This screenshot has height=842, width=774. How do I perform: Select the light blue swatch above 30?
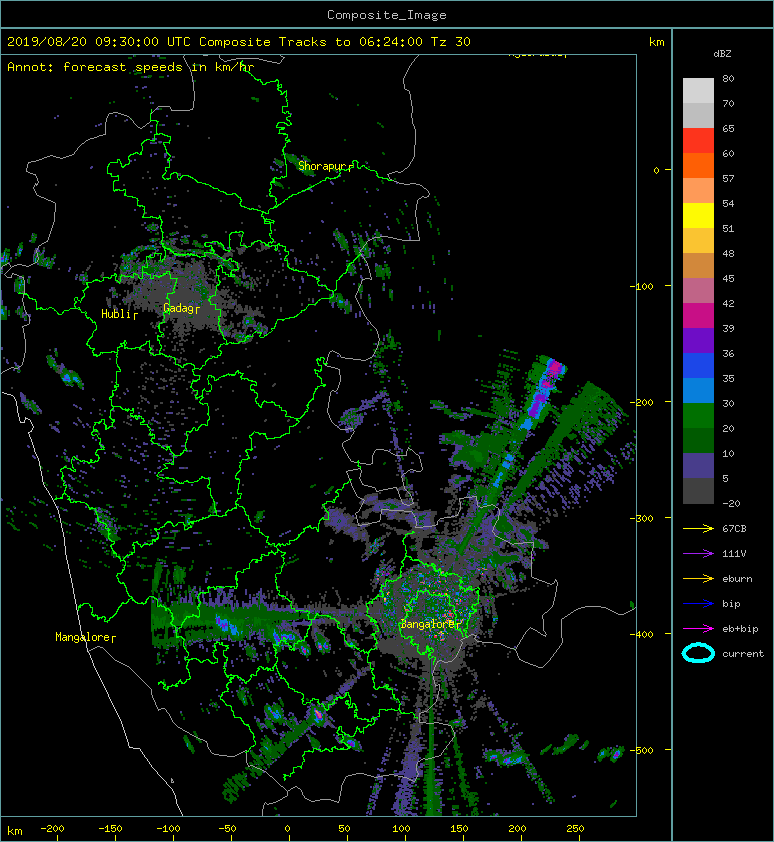coord(698,390)
